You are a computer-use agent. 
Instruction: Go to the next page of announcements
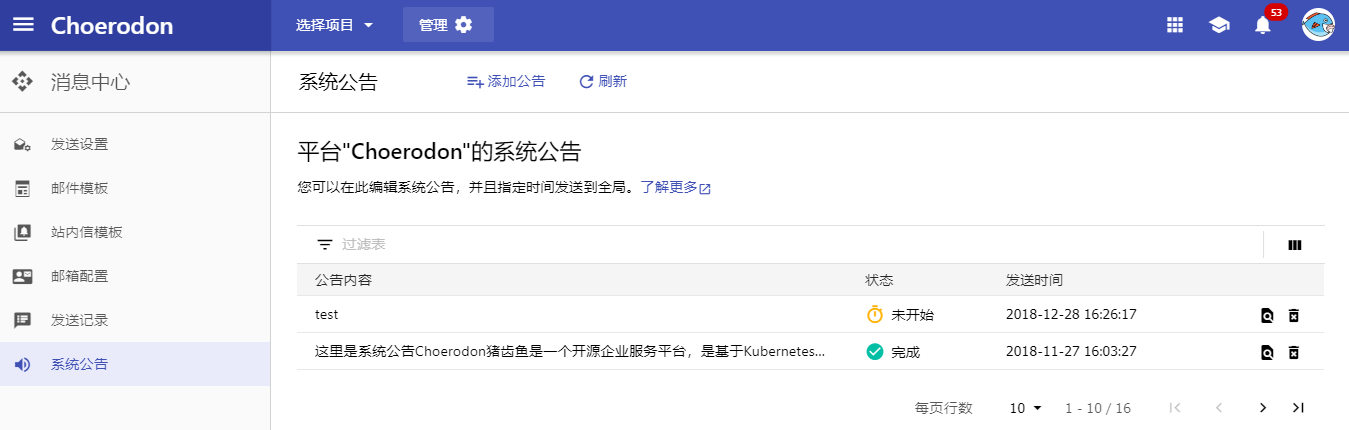[1263, 408]
